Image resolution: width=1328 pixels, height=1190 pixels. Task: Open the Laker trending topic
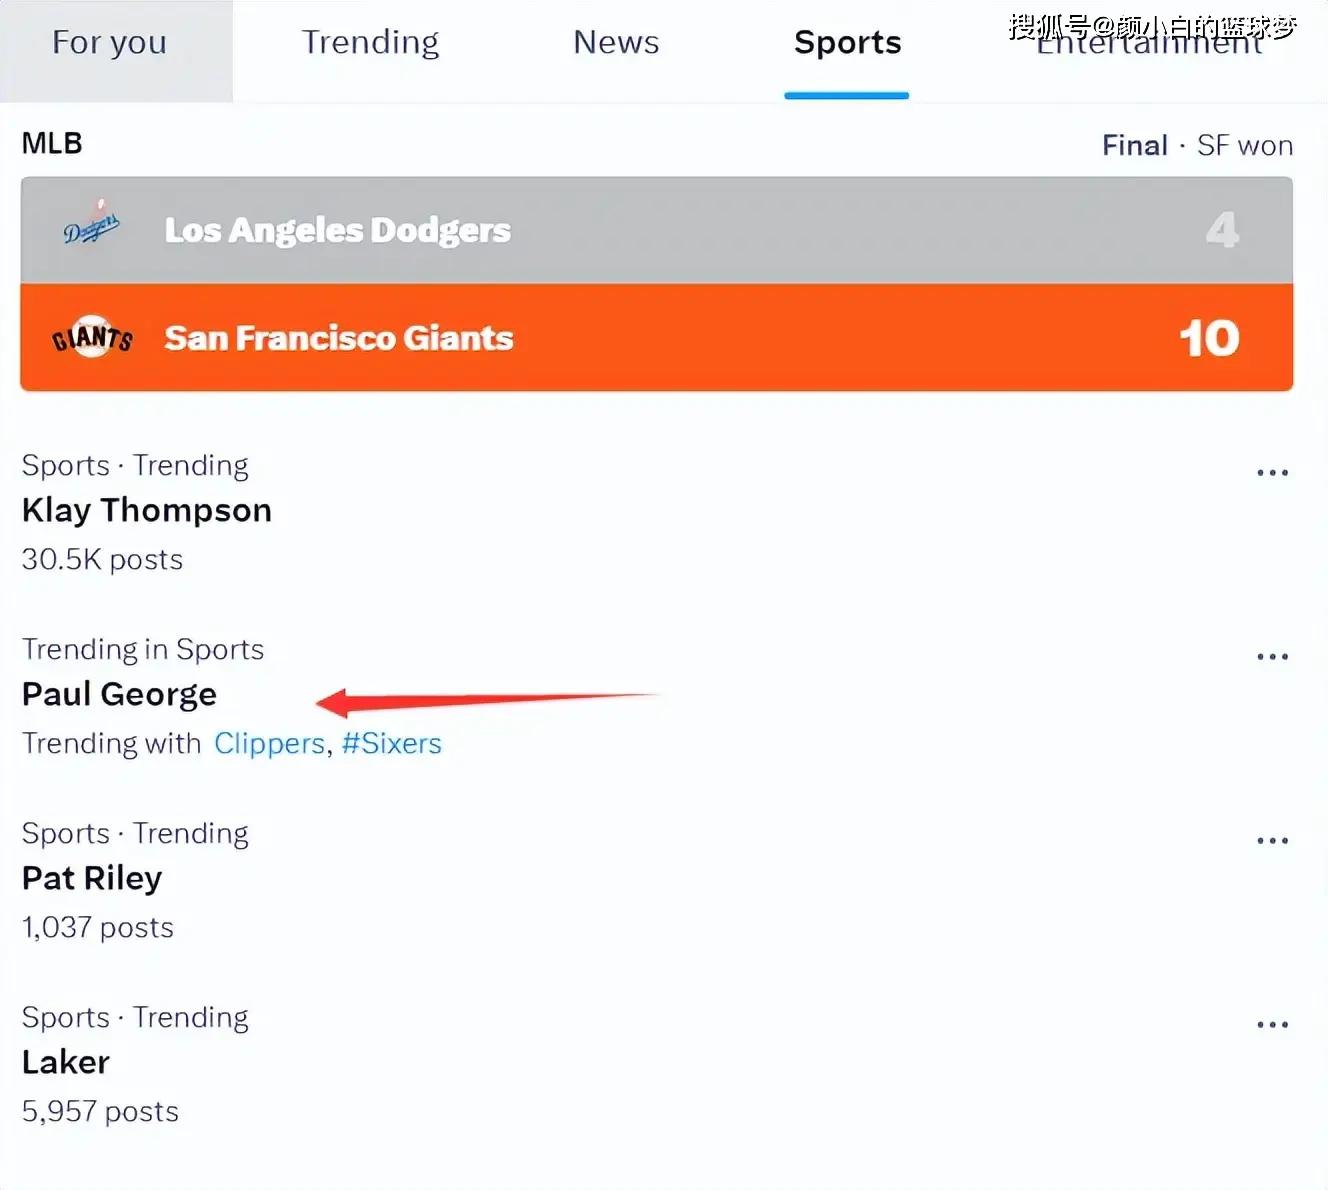point(66,1062)
